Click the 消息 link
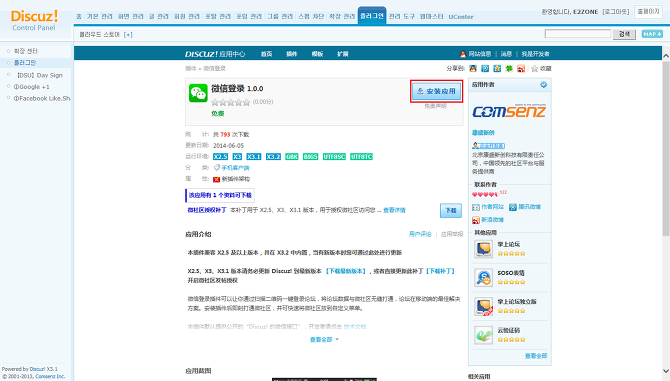This screenshot has width=670, height=381. 506,54
